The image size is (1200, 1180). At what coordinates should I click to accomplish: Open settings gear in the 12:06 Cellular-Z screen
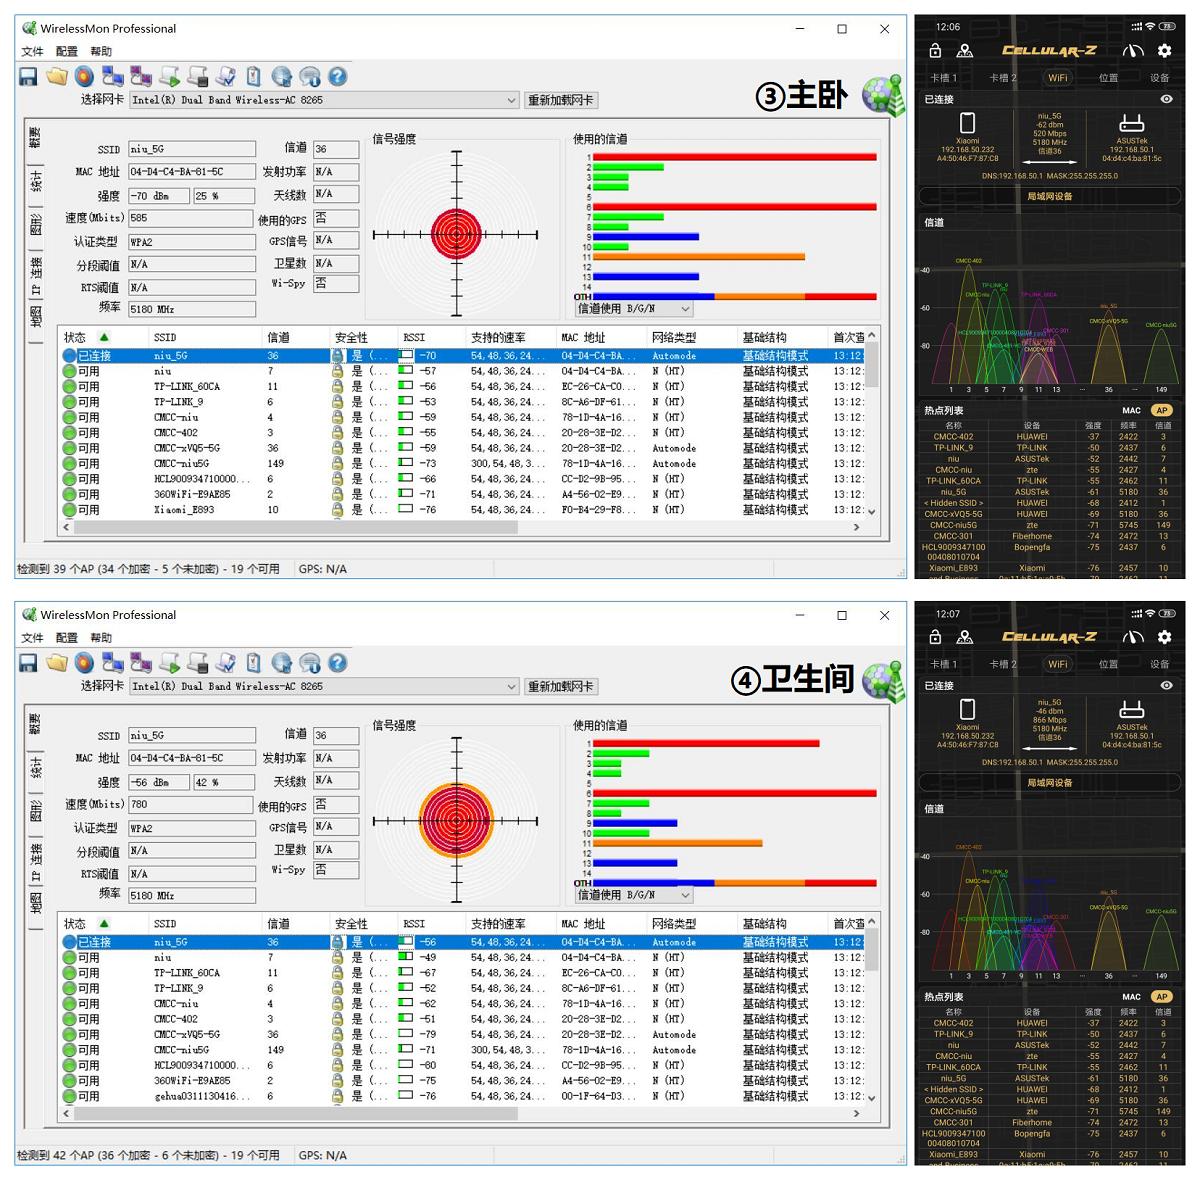[x=1165, y=51]
